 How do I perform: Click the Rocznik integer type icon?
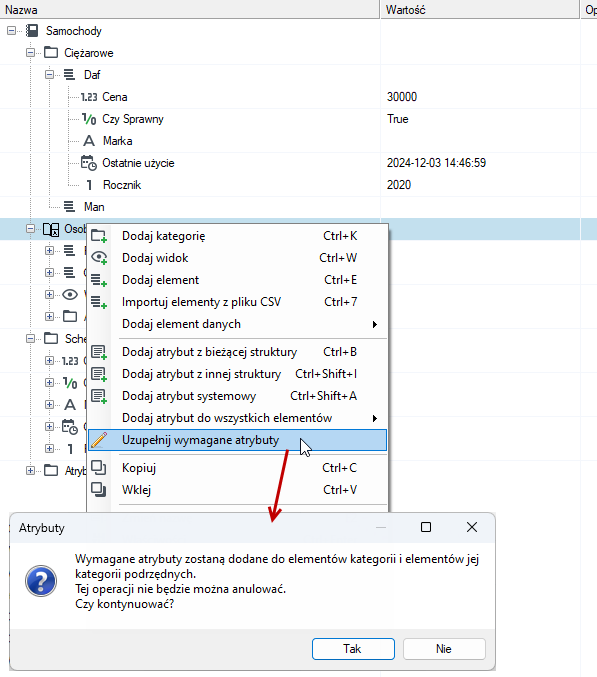tap(89, 185)
